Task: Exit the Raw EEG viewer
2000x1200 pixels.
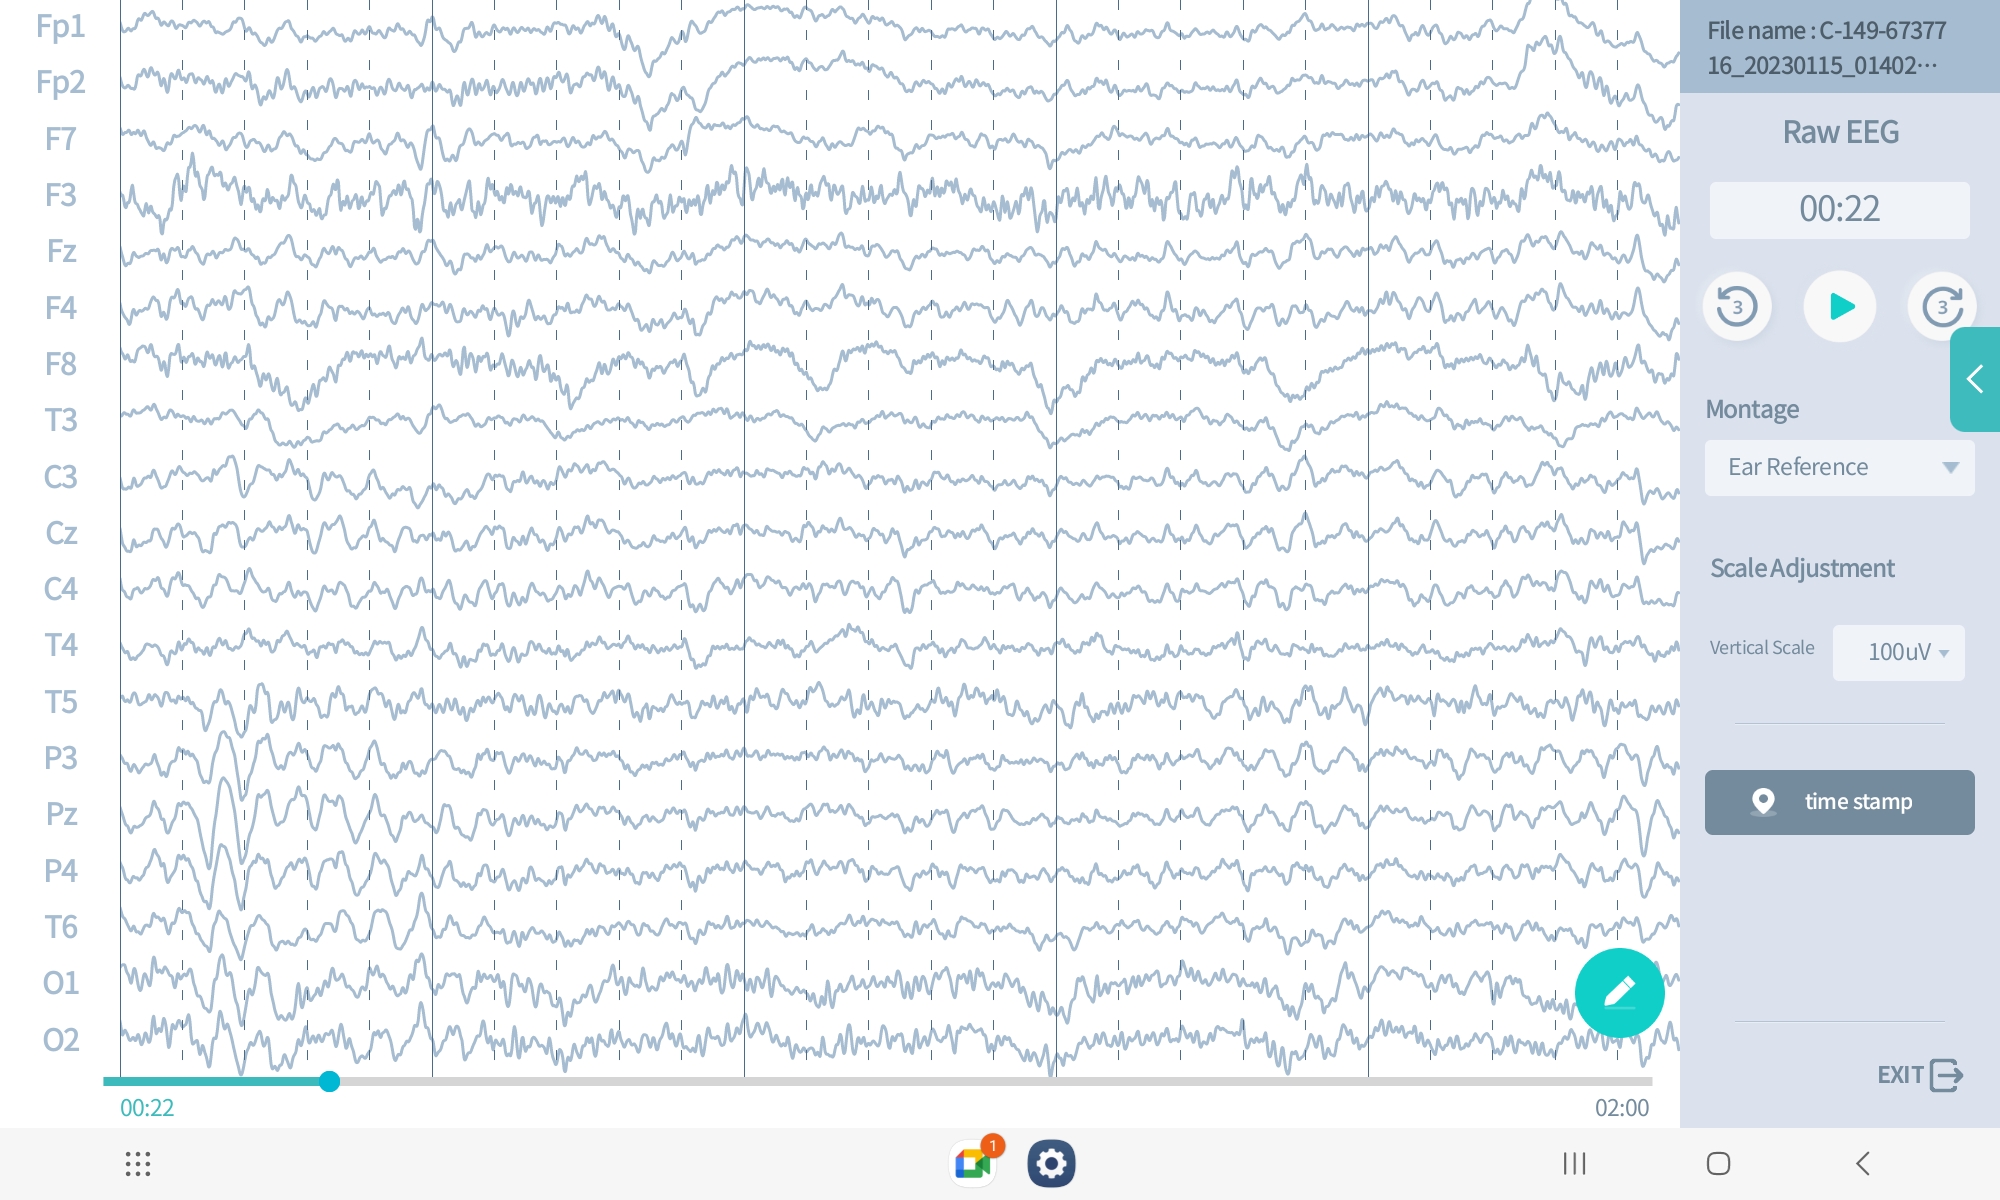Action: (x=1919, y=1075)
